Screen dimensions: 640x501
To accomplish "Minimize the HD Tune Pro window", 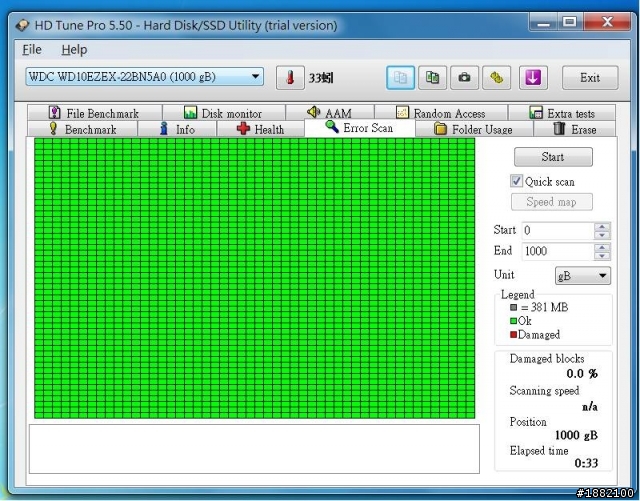I will pos(543,22).
